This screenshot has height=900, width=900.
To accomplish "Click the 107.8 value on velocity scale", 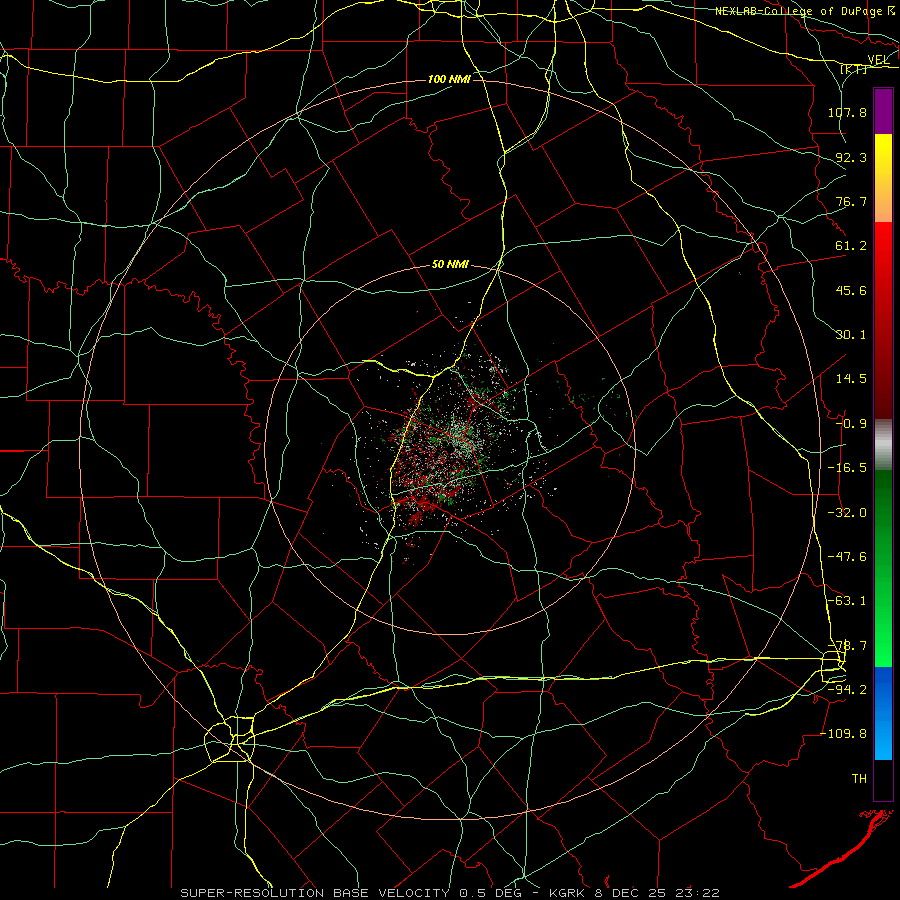I will [x=847, y=112].
